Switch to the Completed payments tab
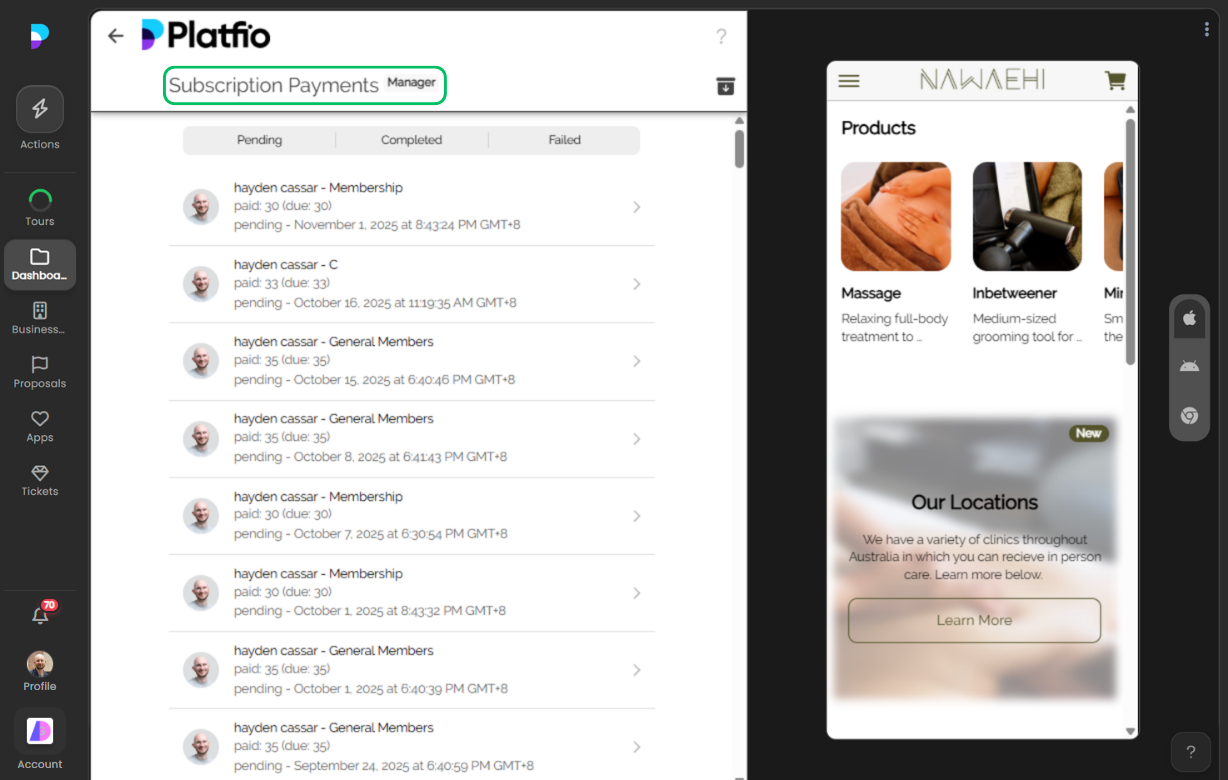This screenshot has width=1228, height=780. 411,140
